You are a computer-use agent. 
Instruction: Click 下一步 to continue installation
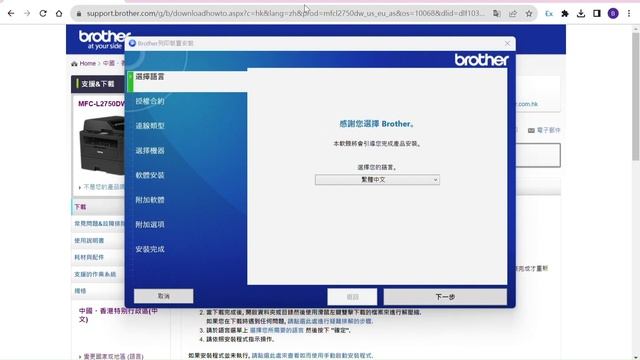[445, 297]
